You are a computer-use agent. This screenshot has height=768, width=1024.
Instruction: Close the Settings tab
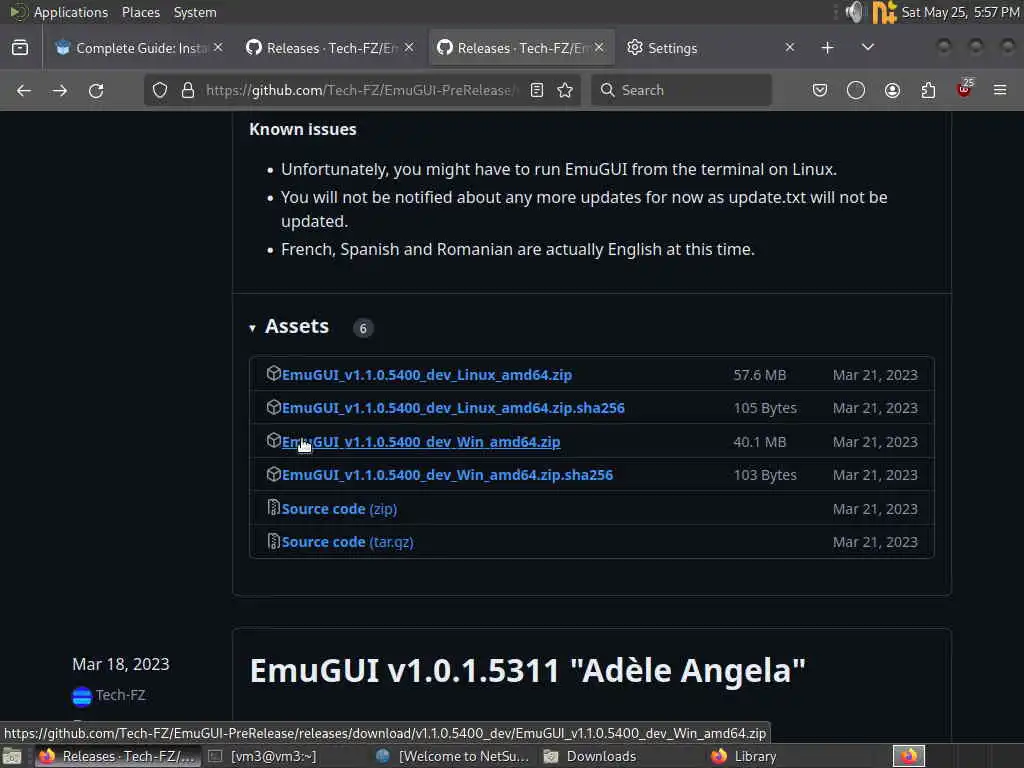tap(790, 48)
